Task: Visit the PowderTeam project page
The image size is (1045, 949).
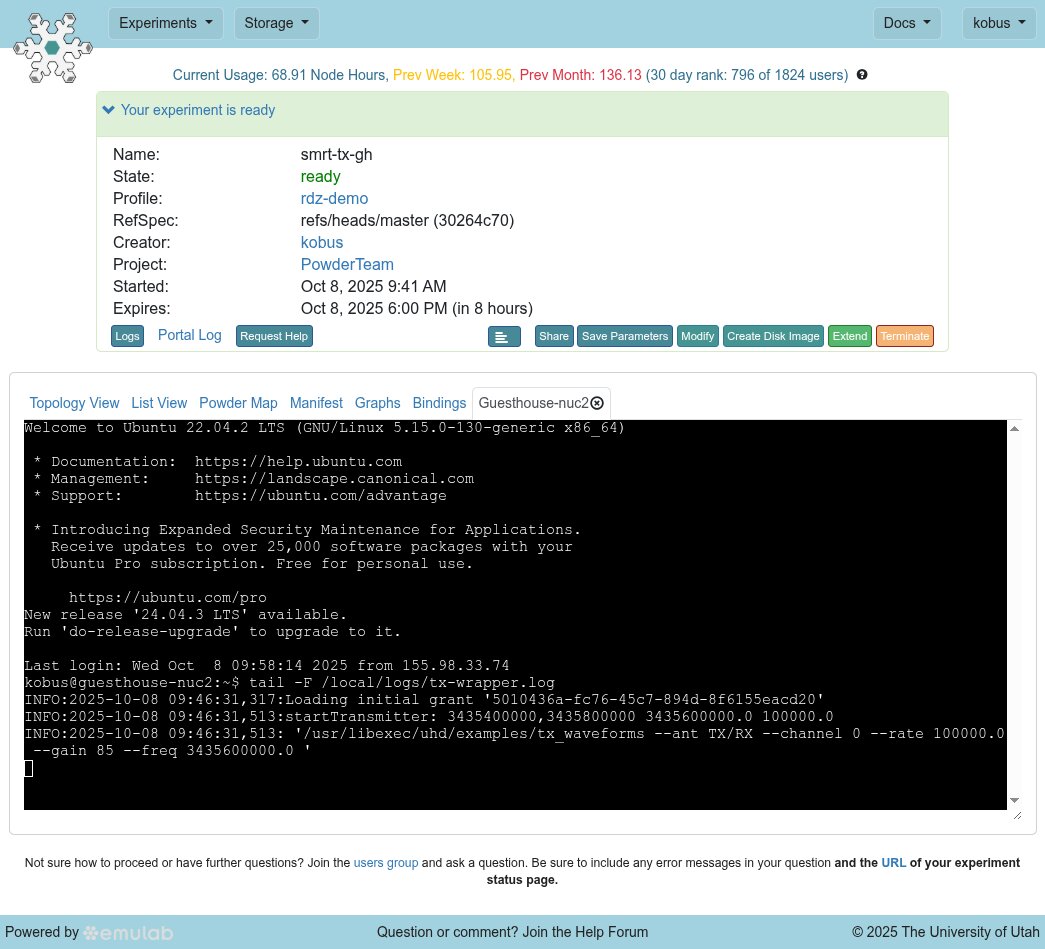Action: [347, 264]
